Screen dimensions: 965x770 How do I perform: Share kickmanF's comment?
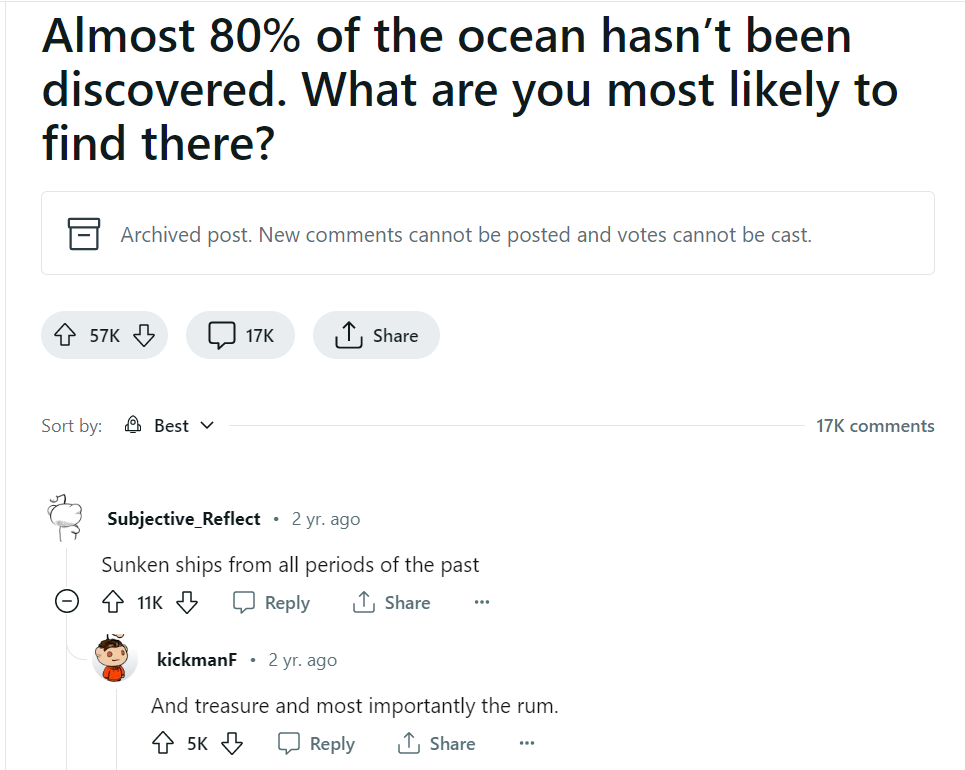click(x=436, y=744)
